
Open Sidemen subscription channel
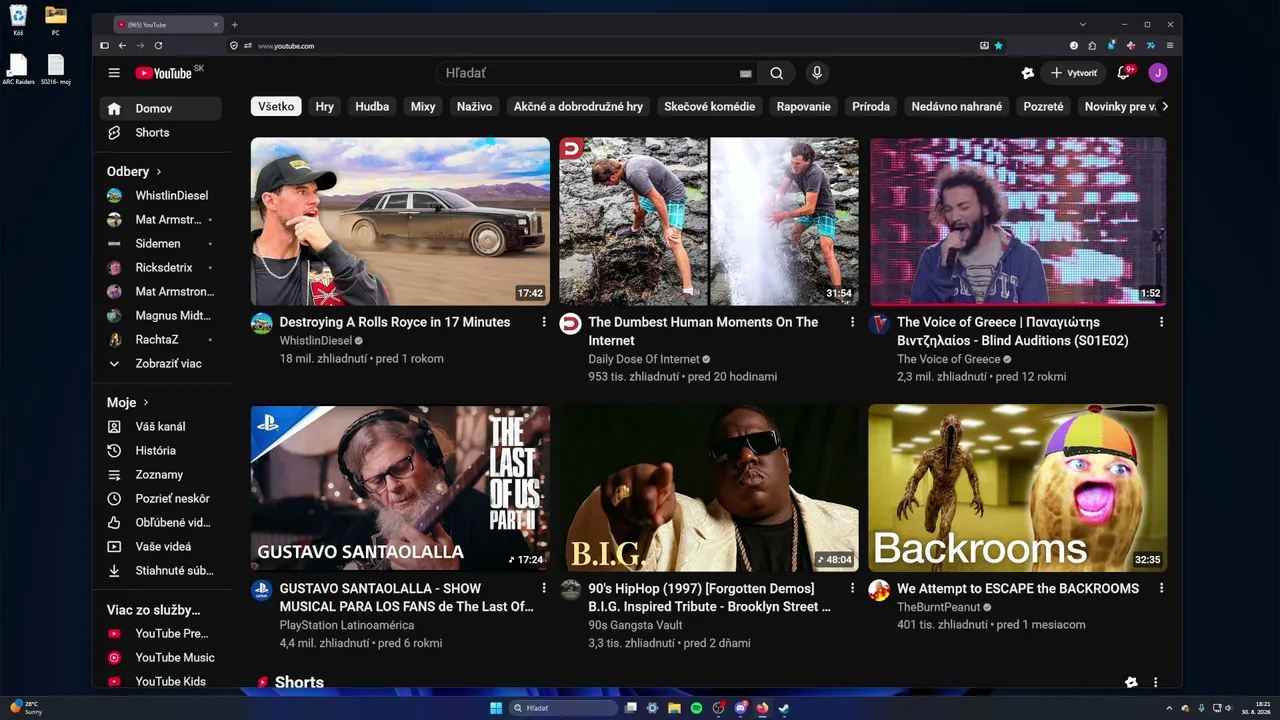pyautogui.click(x=160, y=243)
